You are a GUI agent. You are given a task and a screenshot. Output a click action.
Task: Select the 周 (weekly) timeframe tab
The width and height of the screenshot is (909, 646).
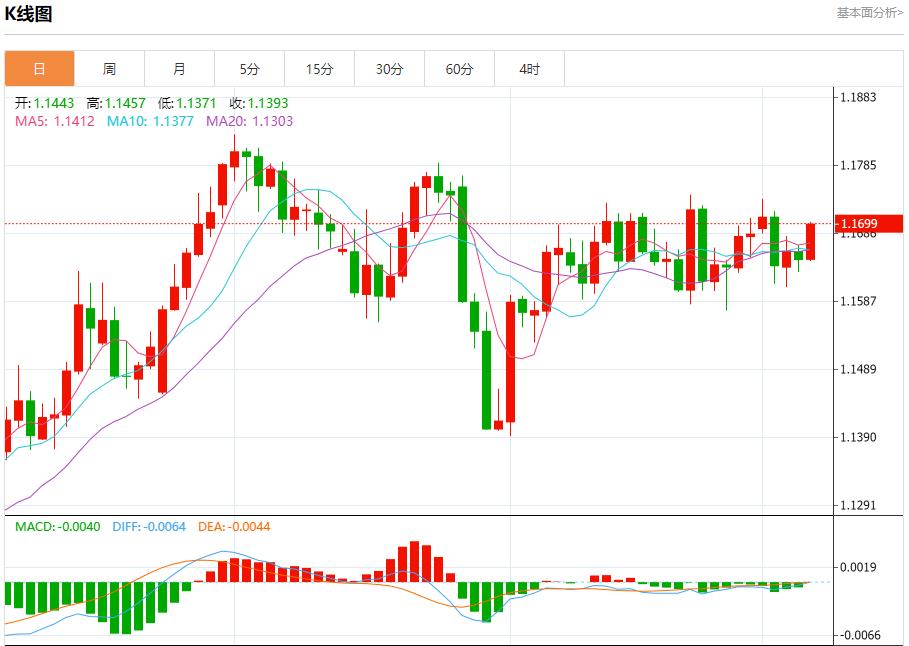point(109,68)
